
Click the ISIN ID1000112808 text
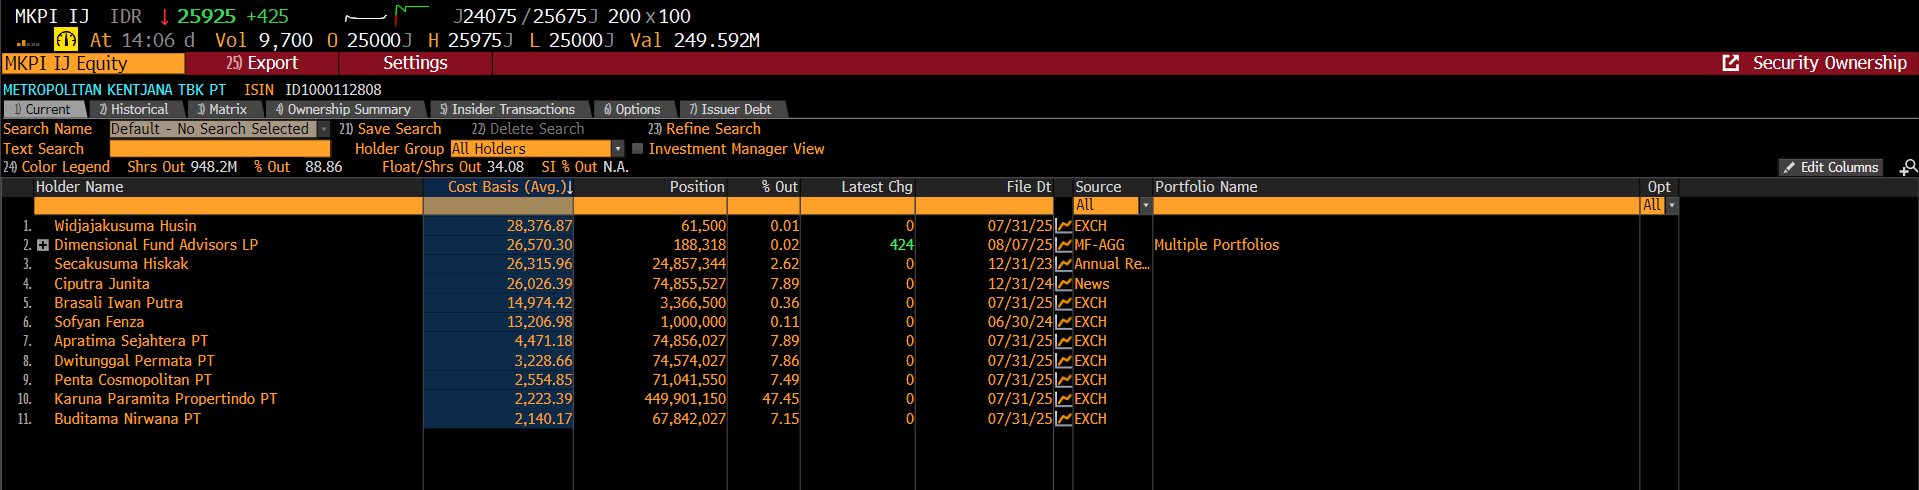(x=313, y=90)
